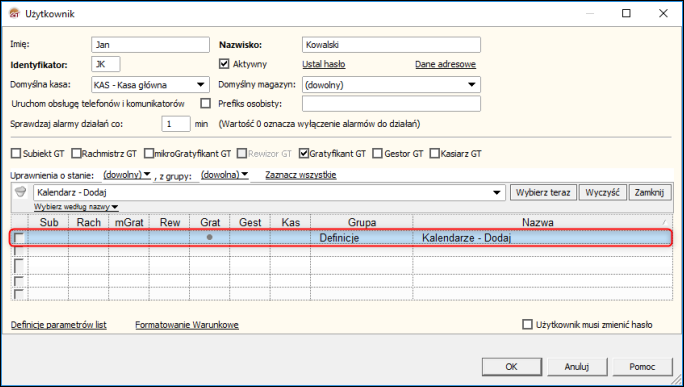Image resolution: width=684 pixels, height=387 pixels.
Task: Open the Kalendarz - Dodaj combo box arrow
Action: (x=497, y=192)
